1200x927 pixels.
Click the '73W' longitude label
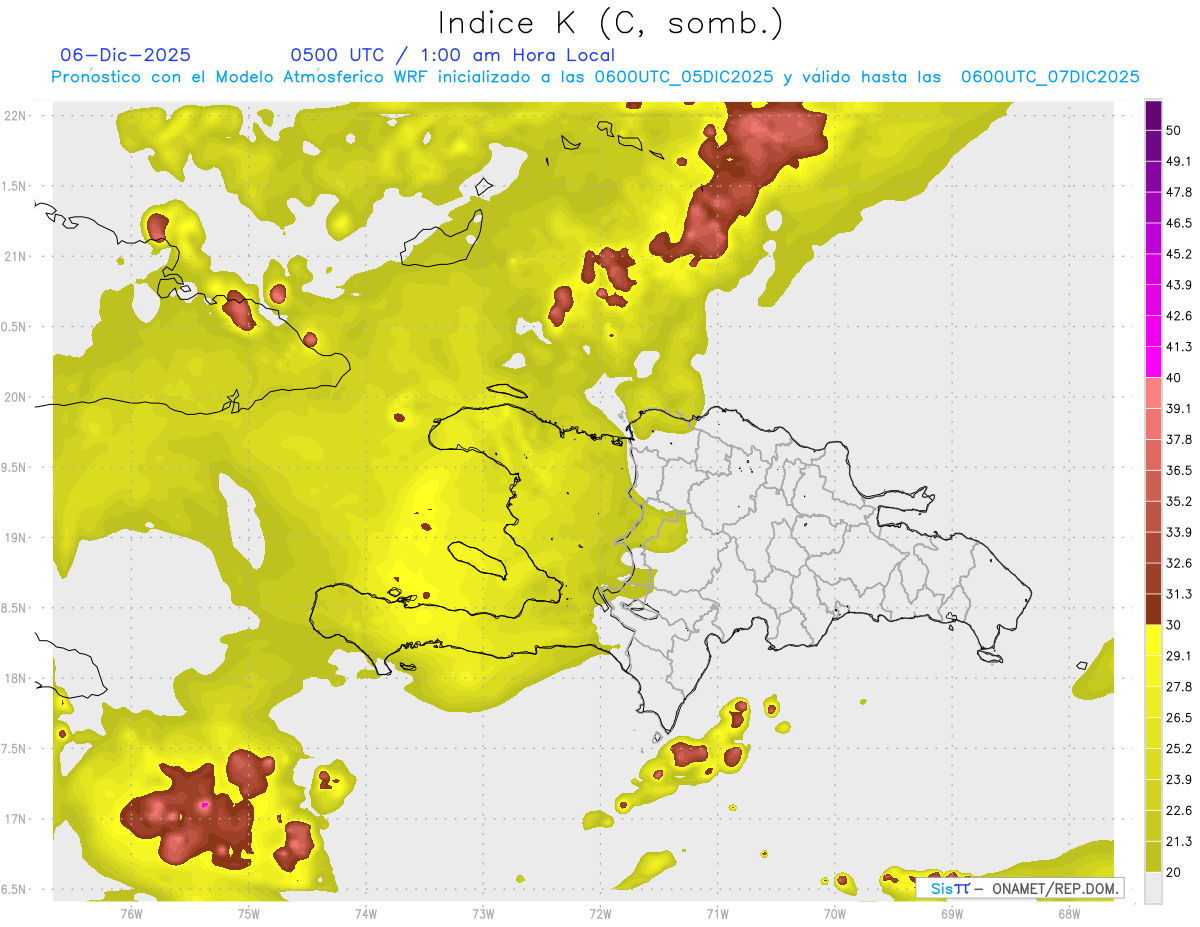(x=483, y=914)
